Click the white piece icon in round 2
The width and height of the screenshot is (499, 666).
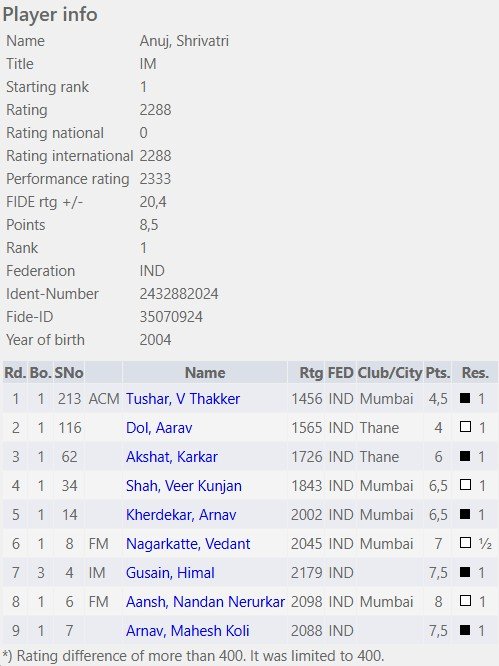pos(465,427)
